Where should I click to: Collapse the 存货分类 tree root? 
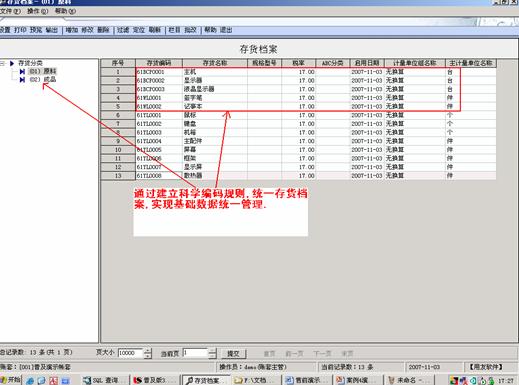3,63
